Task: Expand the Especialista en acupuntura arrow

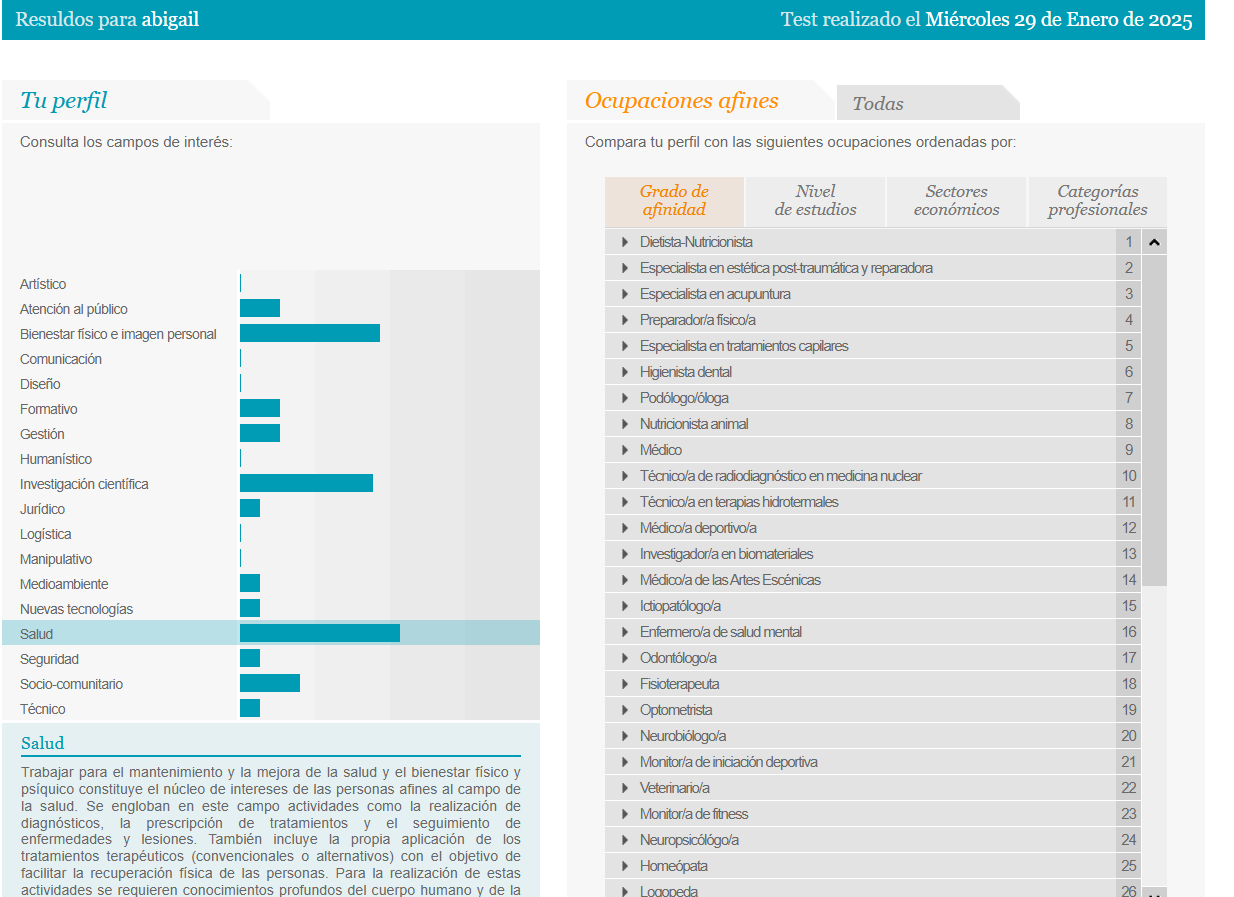Action: [625, 294]
